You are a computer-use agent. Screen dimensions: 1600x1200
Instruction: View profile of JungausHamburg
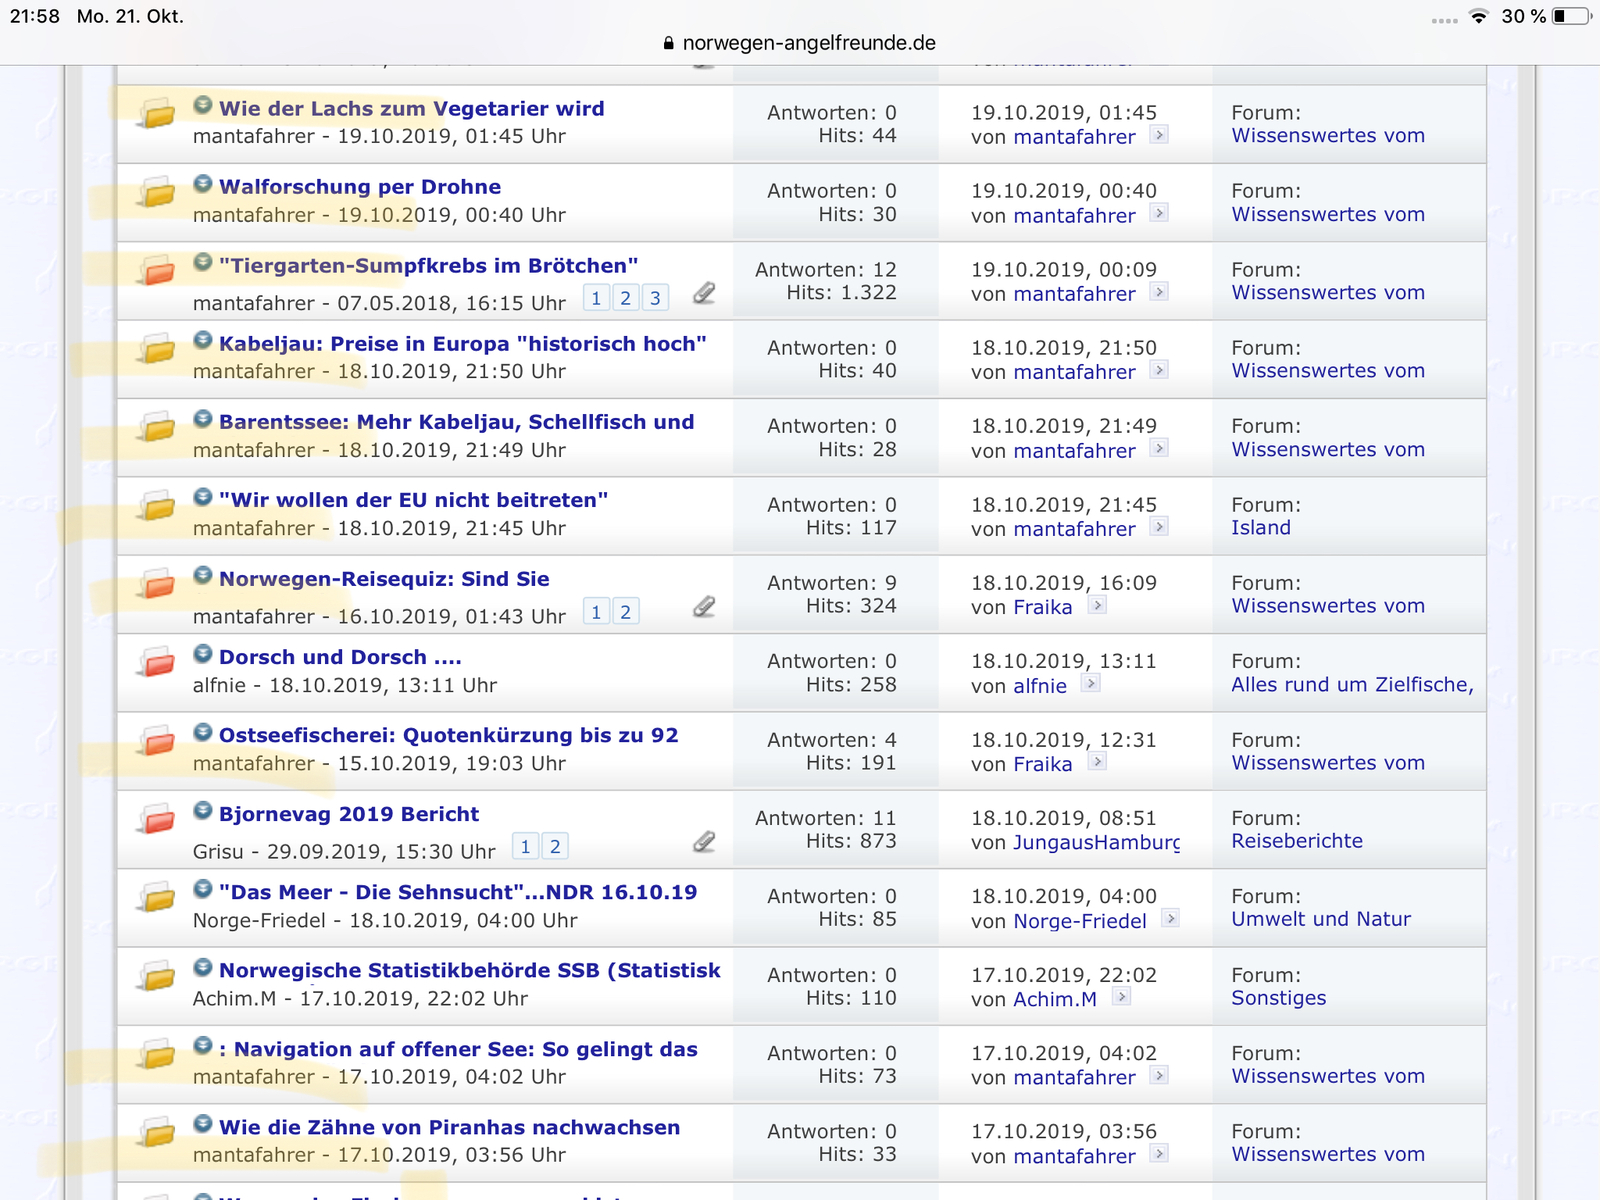click(x=1096, y=842)
